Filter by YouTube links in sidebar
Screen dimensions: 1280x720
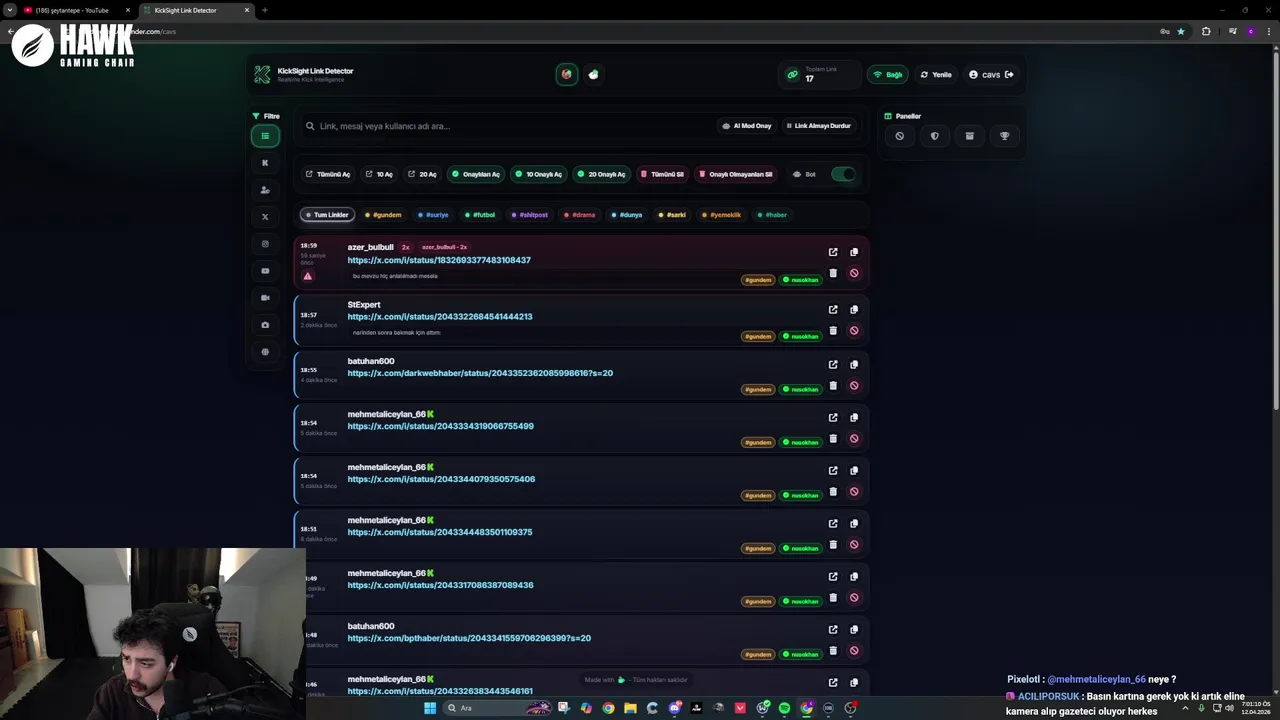click(265, 271)
